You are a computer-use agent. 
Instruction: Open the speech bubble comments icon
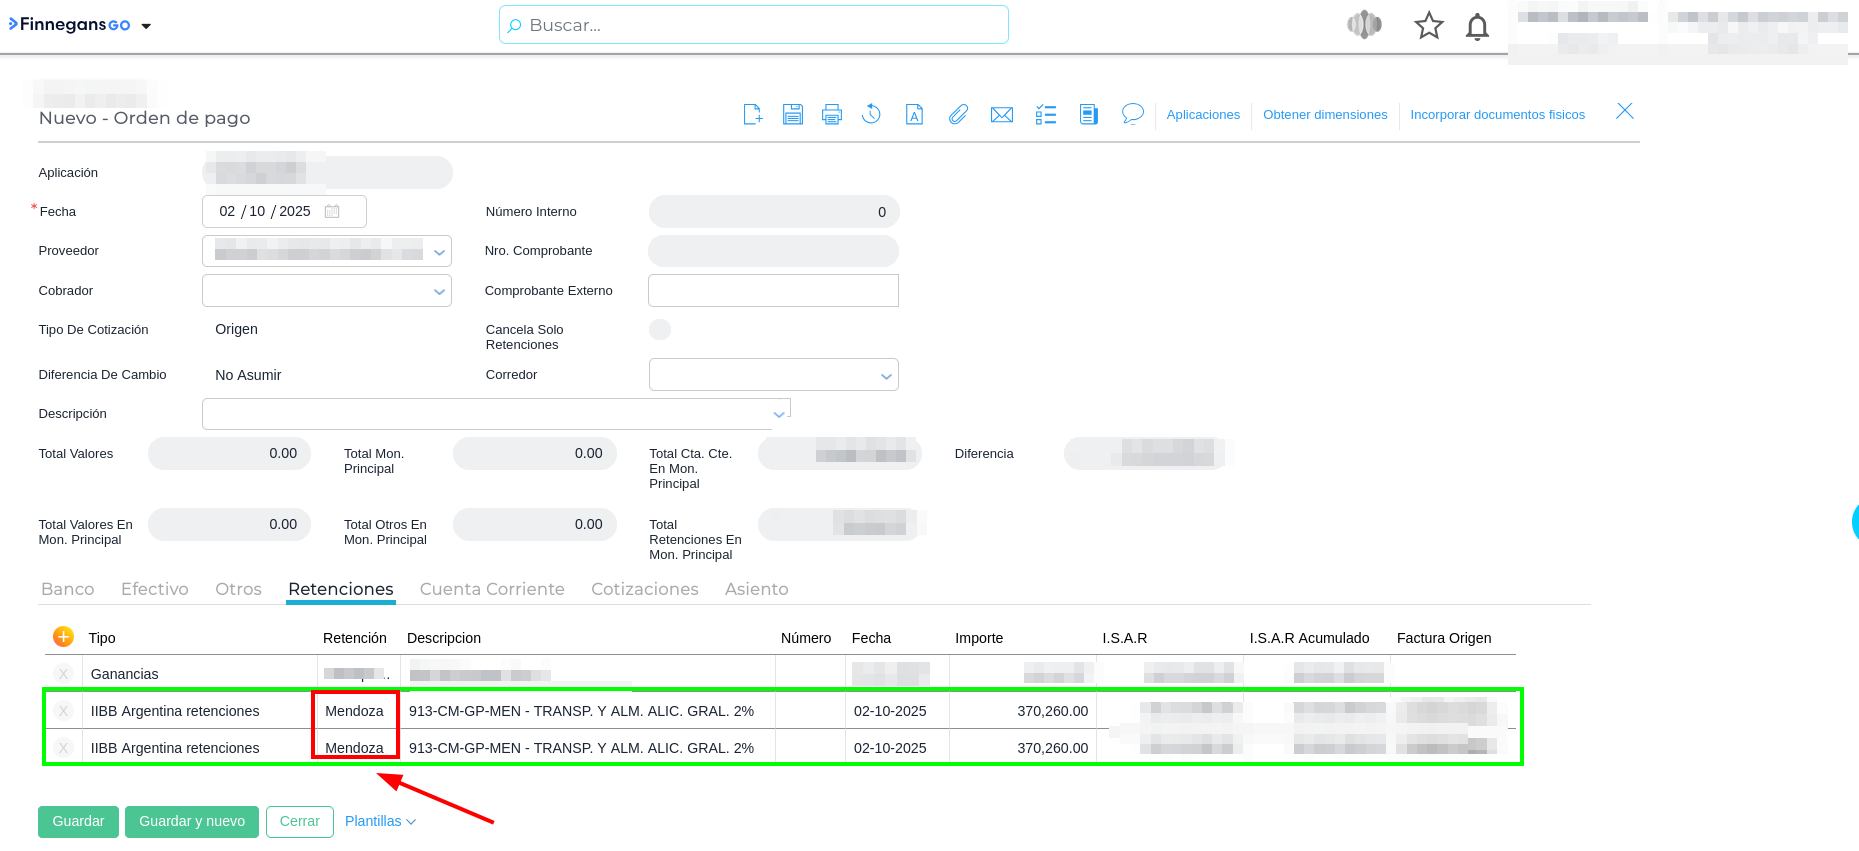[1132, 114]
